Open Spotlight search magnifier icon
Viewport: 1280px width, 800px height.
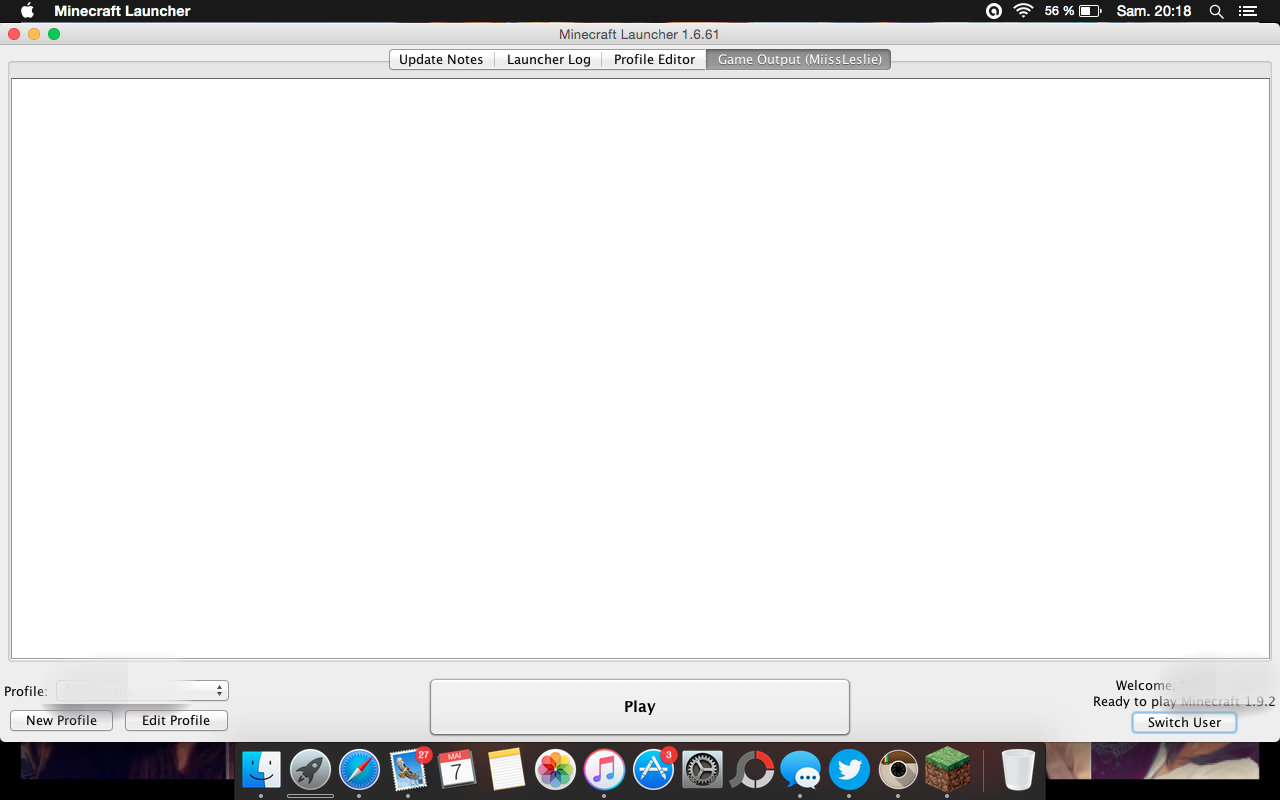[1216, 11]
